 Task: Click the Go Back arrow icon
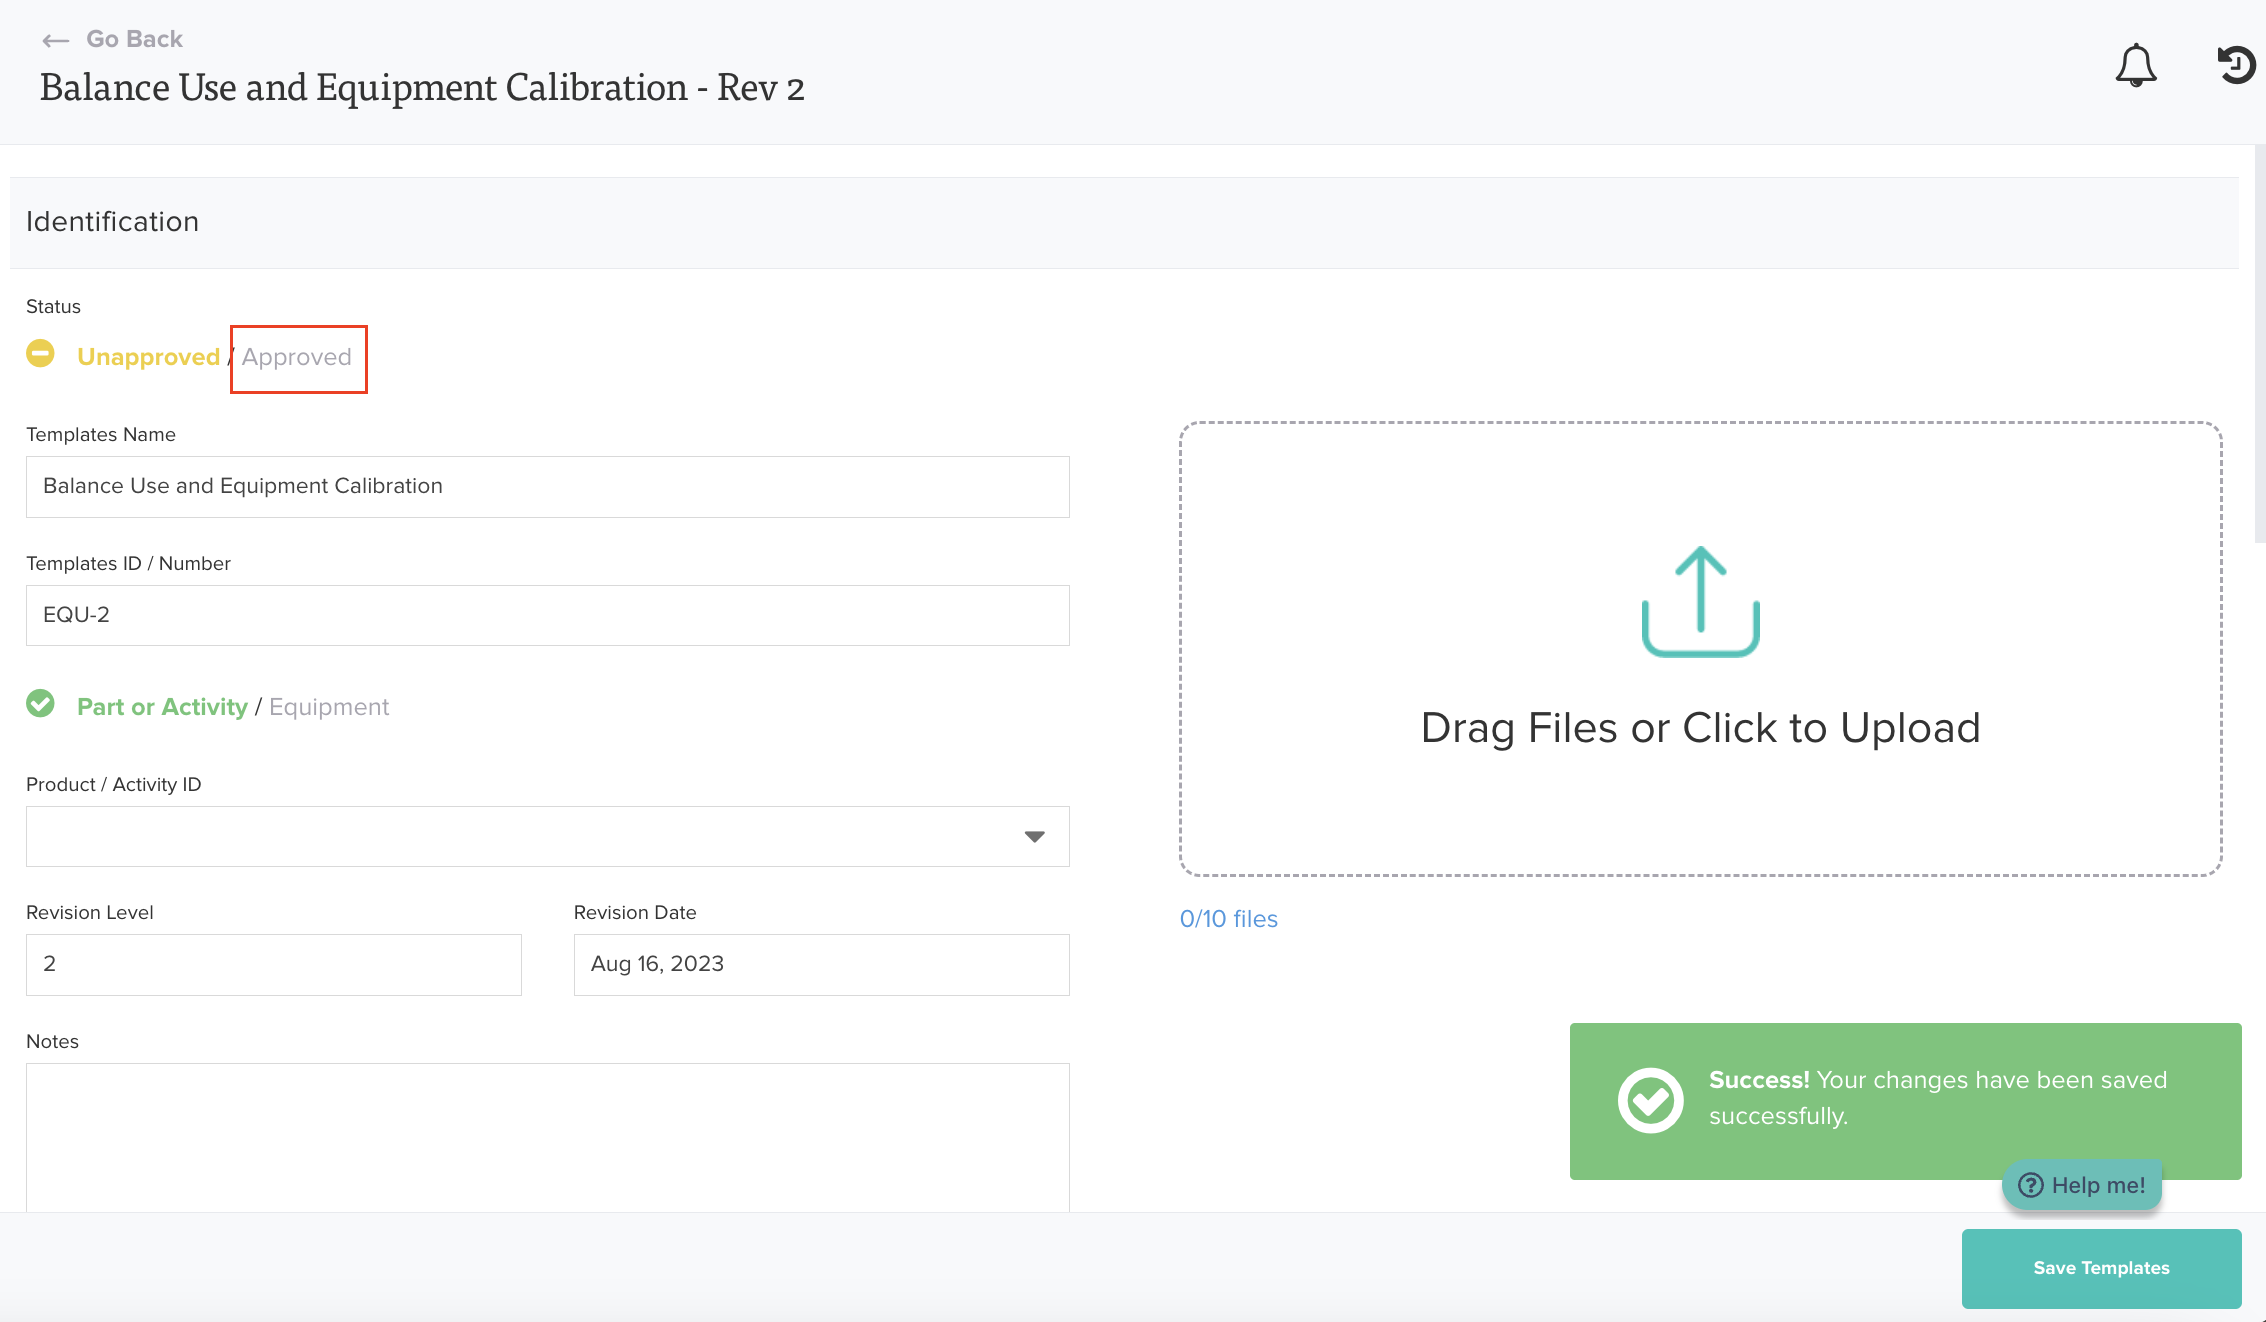tap(55, 41)
